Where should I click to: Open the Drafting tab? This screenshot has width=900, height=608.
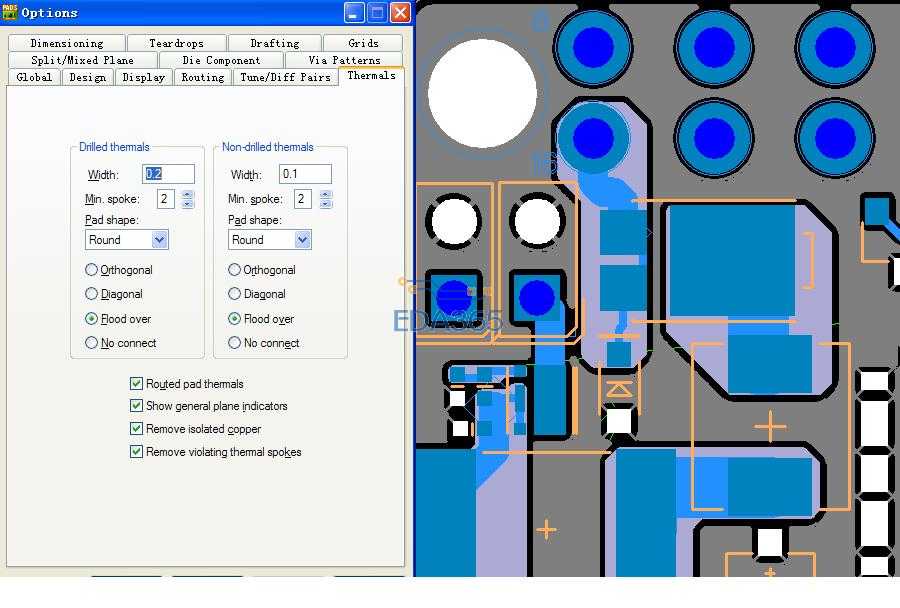[x=274, y=43]
